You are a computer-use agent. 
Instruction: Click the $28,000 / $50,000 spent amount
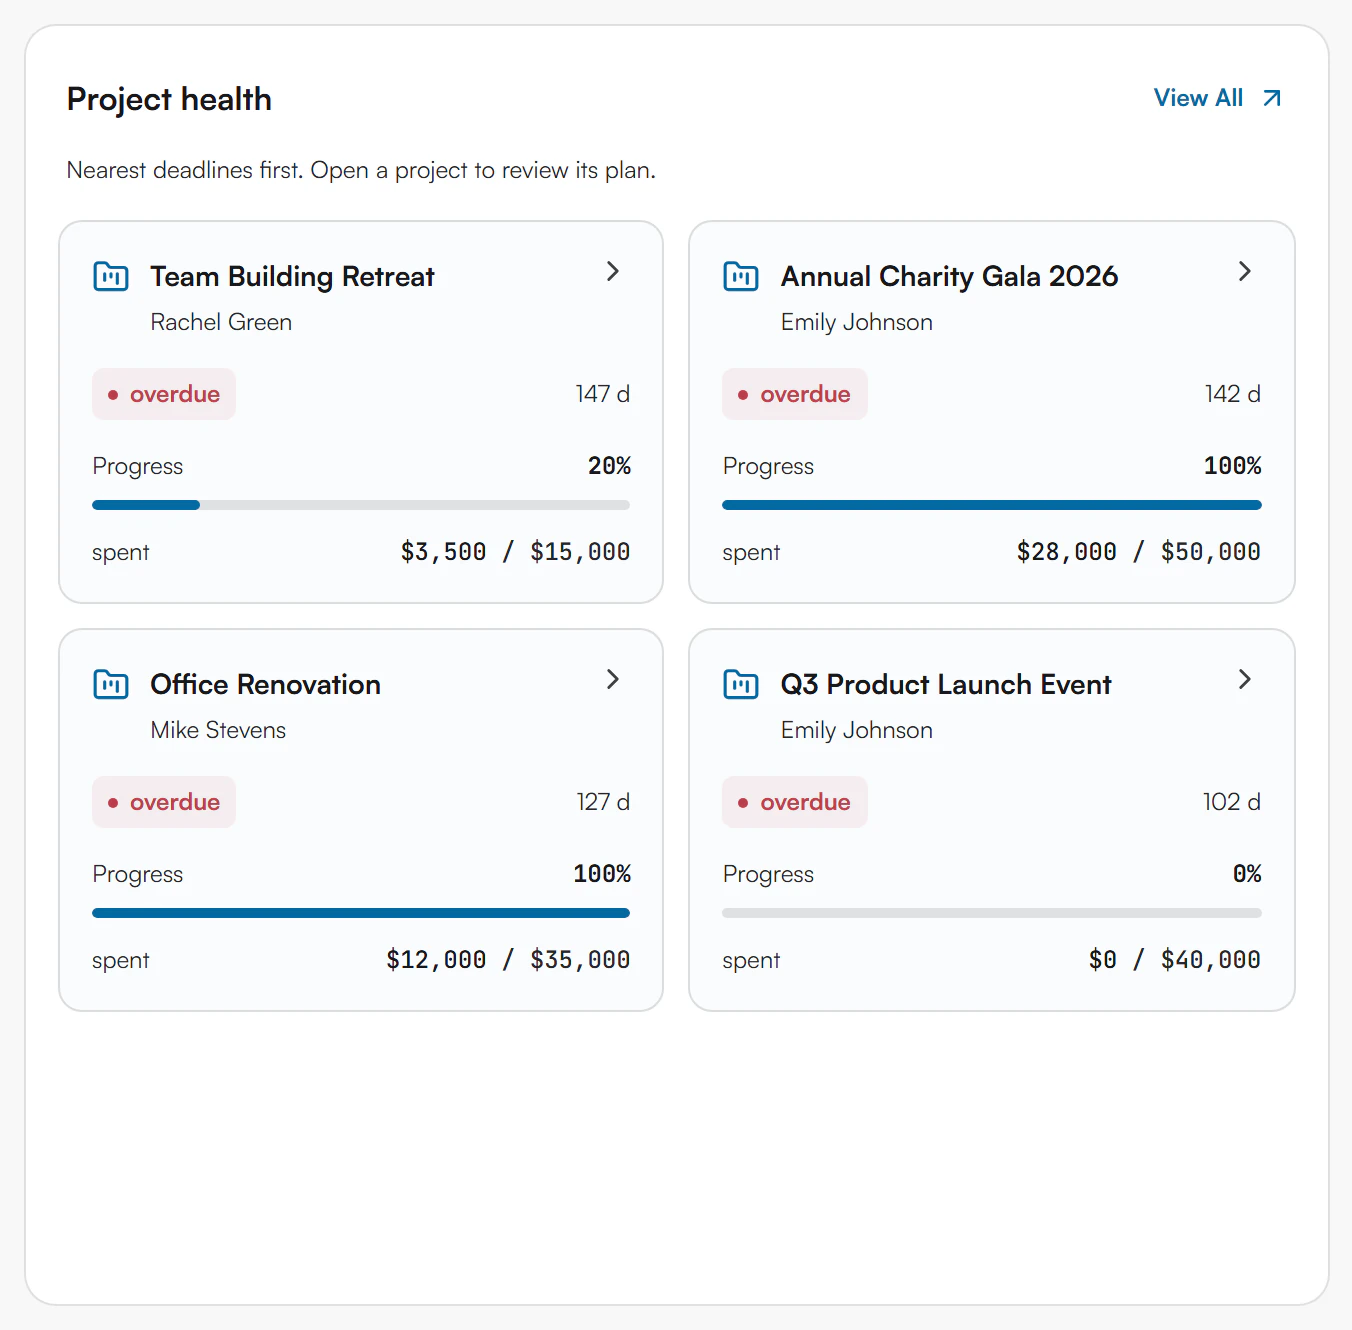1139,552
